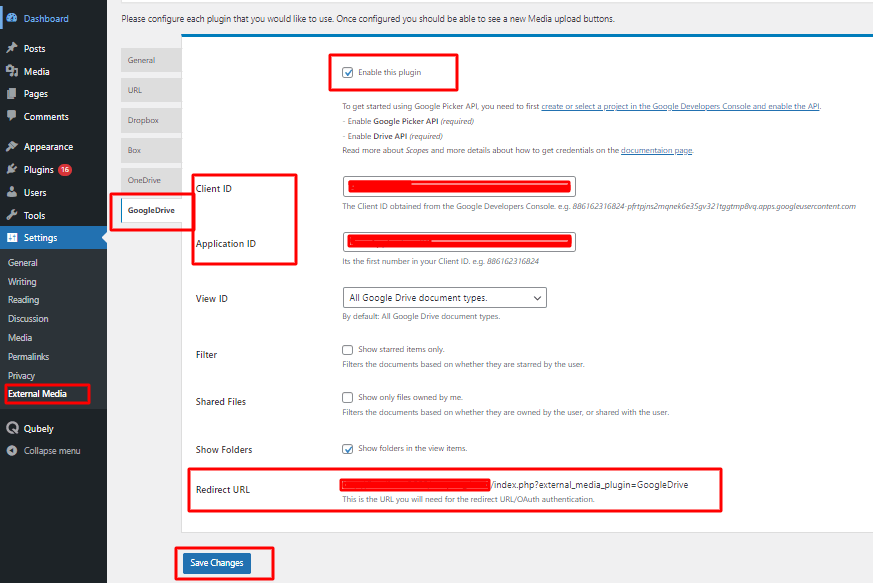Click Collapse menu text
Viewport: 873px width, 583px height.
click(x=52, y=450)
